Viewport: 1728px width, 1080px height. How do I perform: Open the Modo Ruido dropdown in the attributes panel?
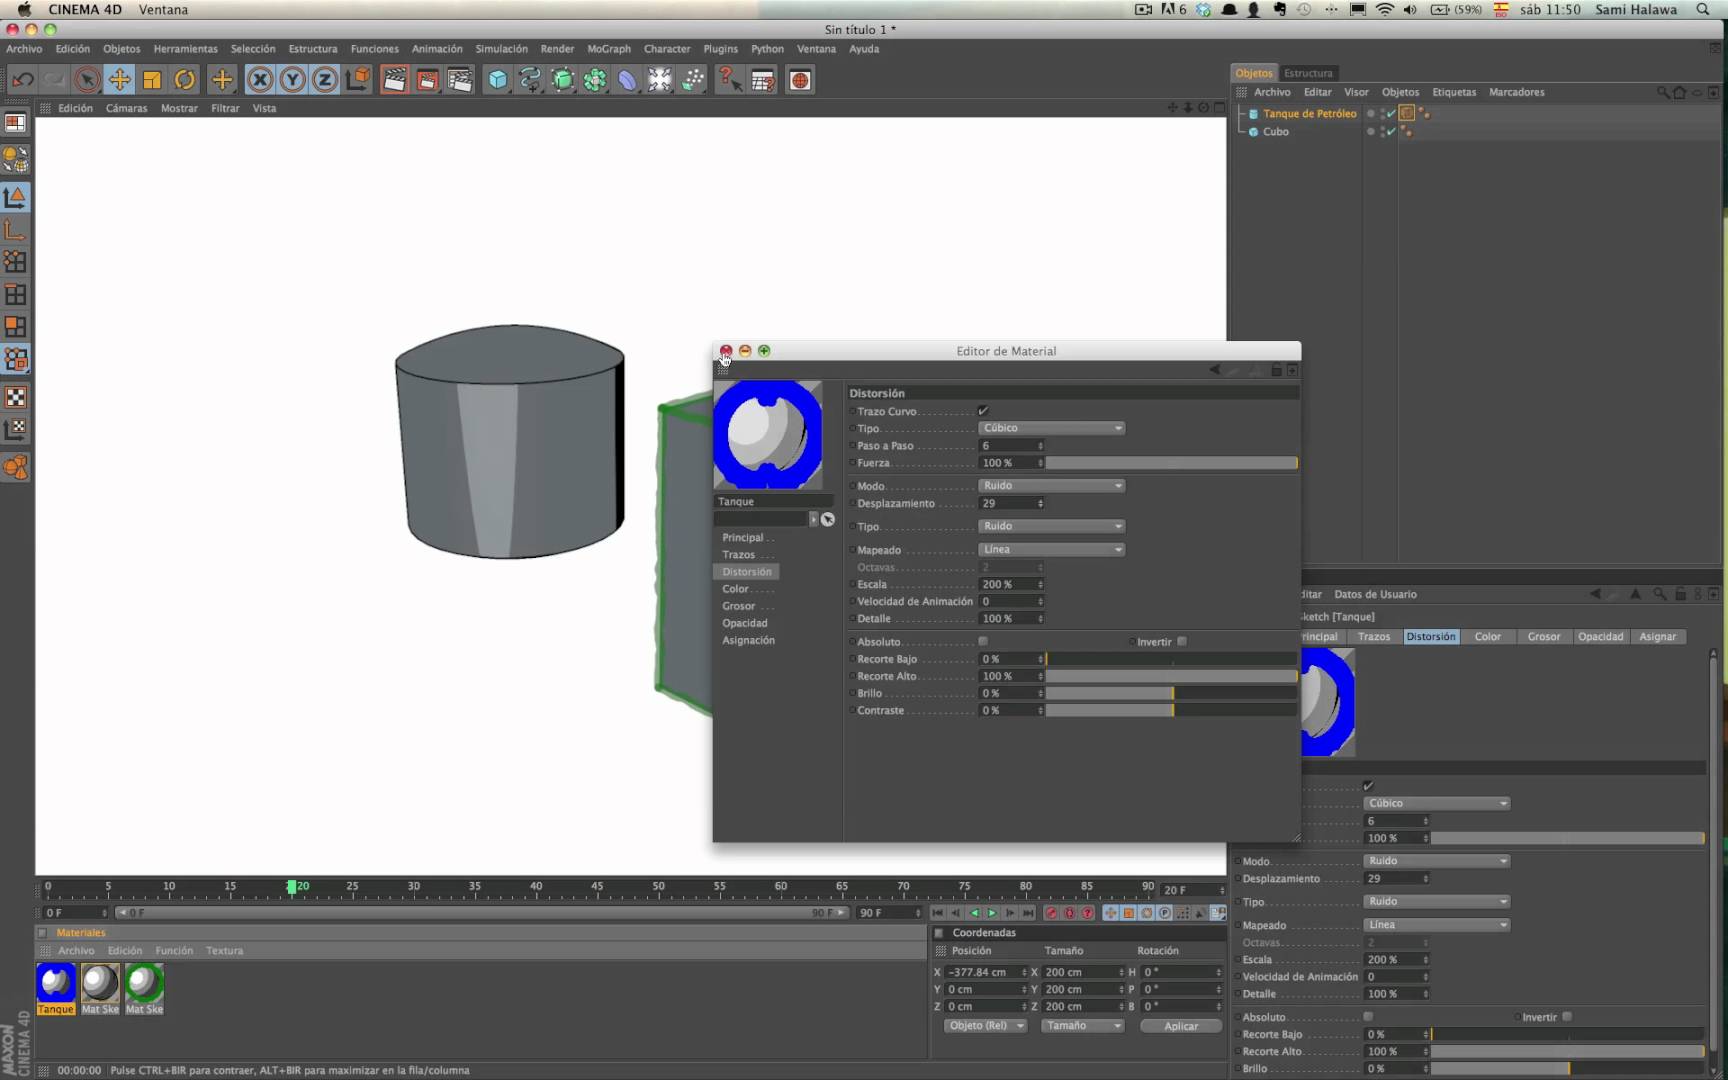pos(1437,861)
